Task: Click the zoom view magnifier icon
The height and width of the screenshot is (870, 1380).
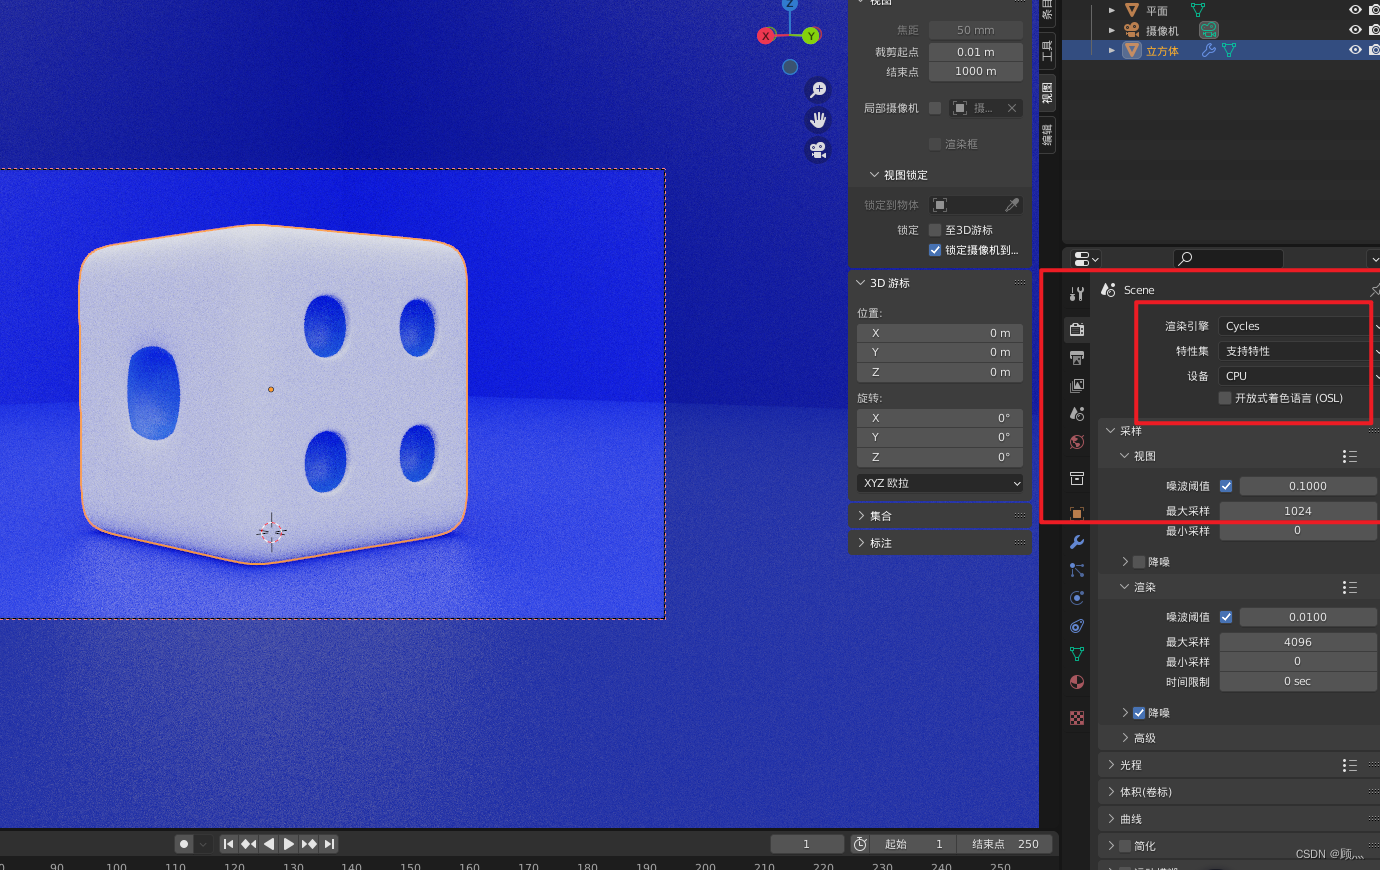Action: pos(818,90)
